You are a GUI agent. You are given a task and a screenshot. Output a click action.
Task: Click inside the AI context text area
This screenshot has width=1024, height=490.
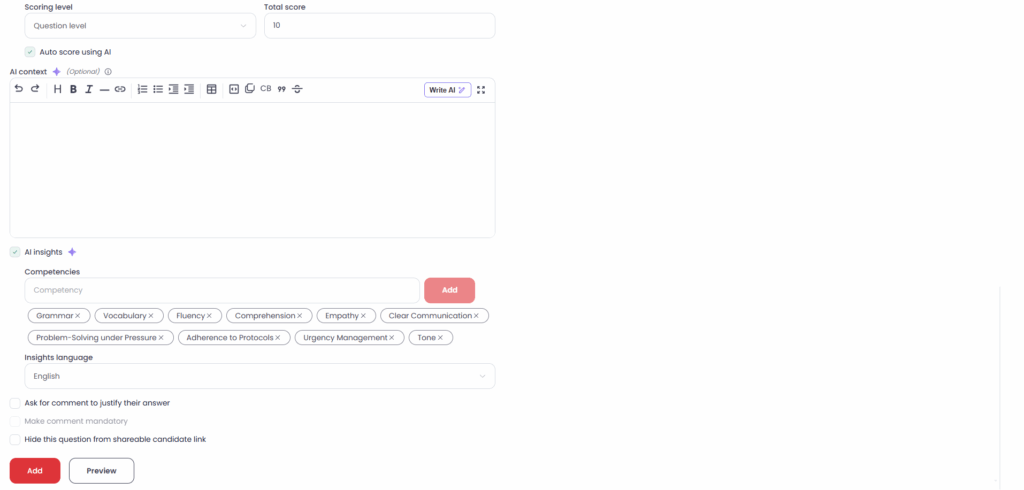pyautogui.click(x=252, y=170)
